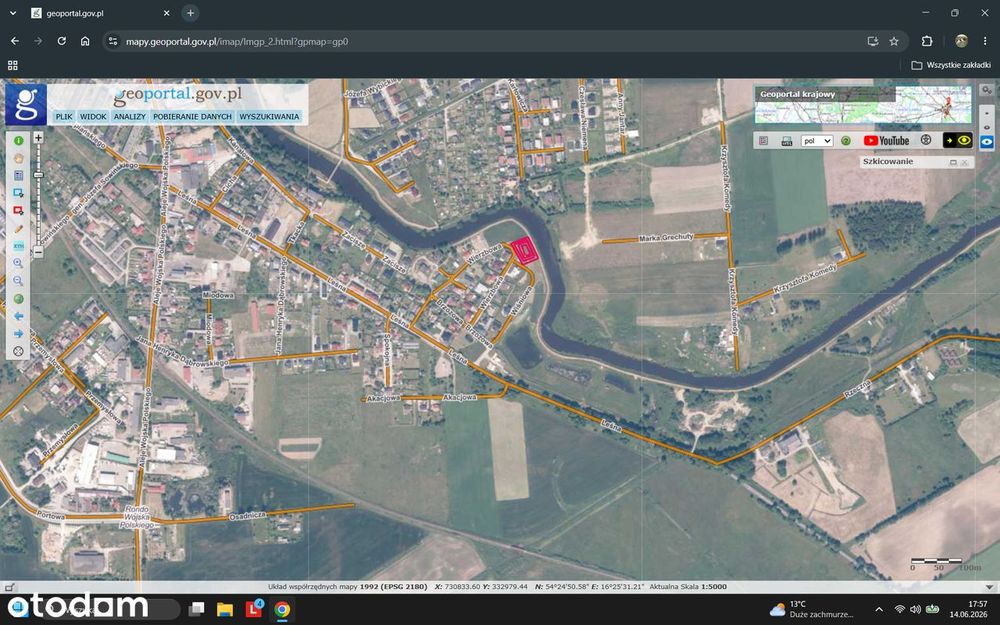
Task: Click the print map icon next to language
Action: tap(787, 141)
